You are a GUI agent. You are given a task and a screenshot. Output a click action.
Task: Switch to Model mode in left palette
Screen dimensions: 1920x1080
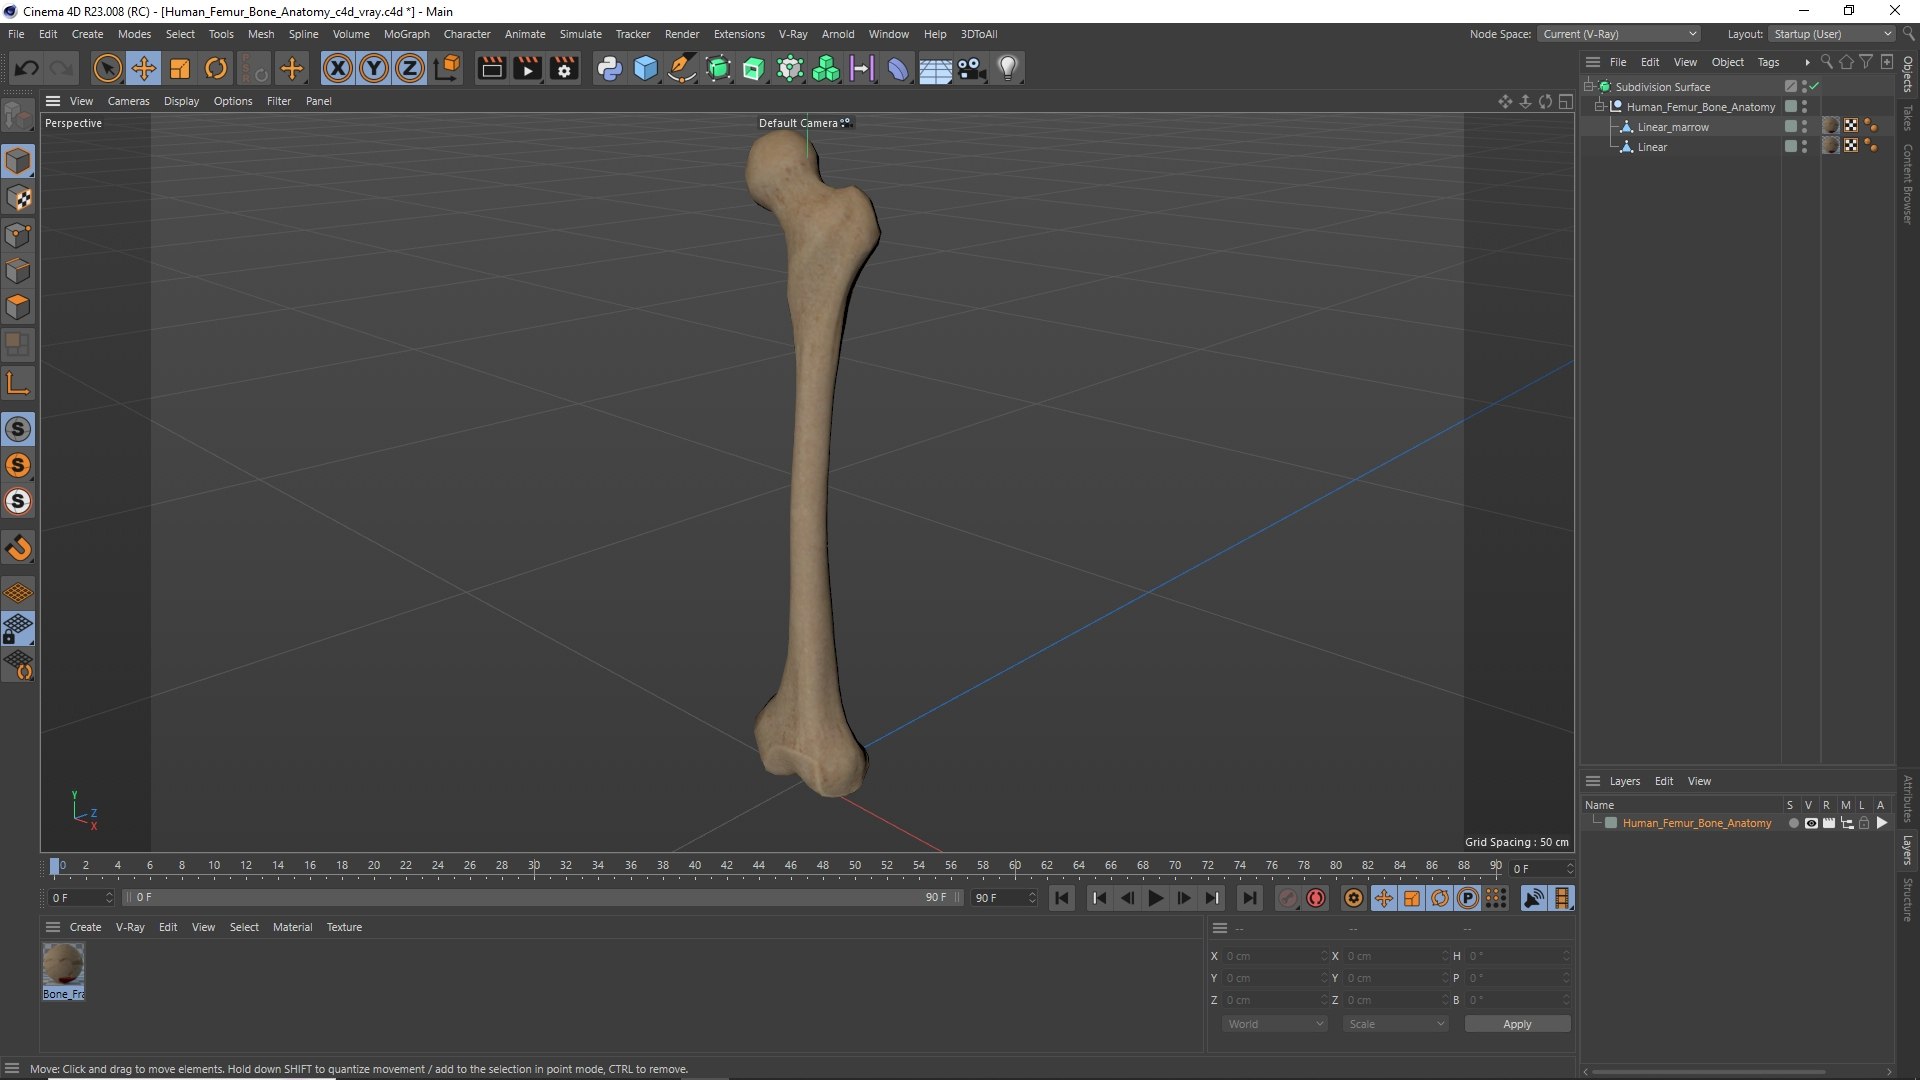(18, 161)
